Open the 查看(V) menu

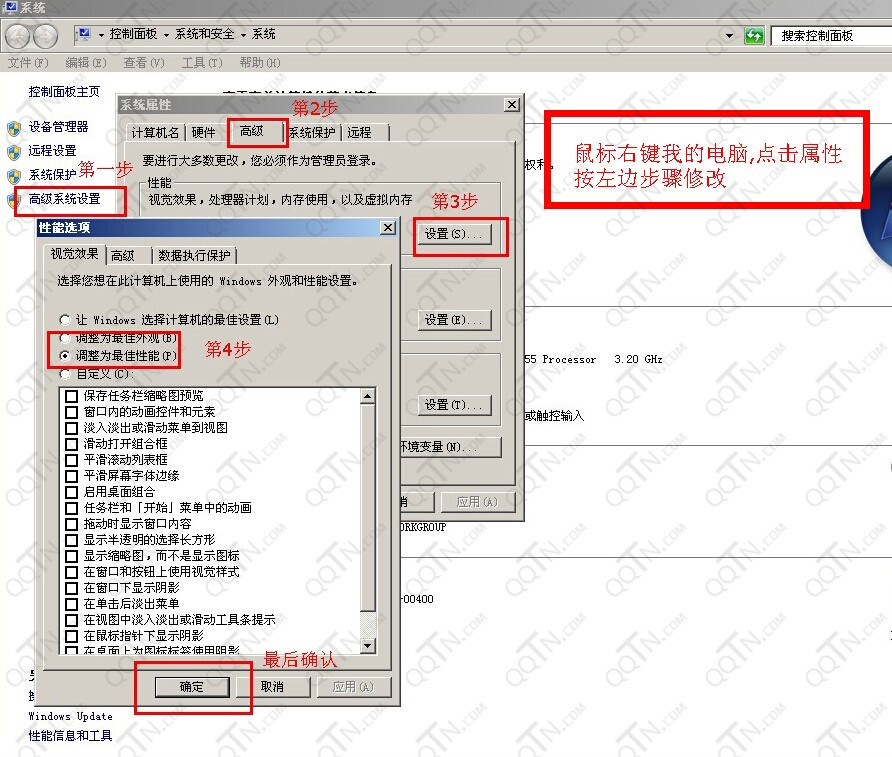[x=143, y=63]
